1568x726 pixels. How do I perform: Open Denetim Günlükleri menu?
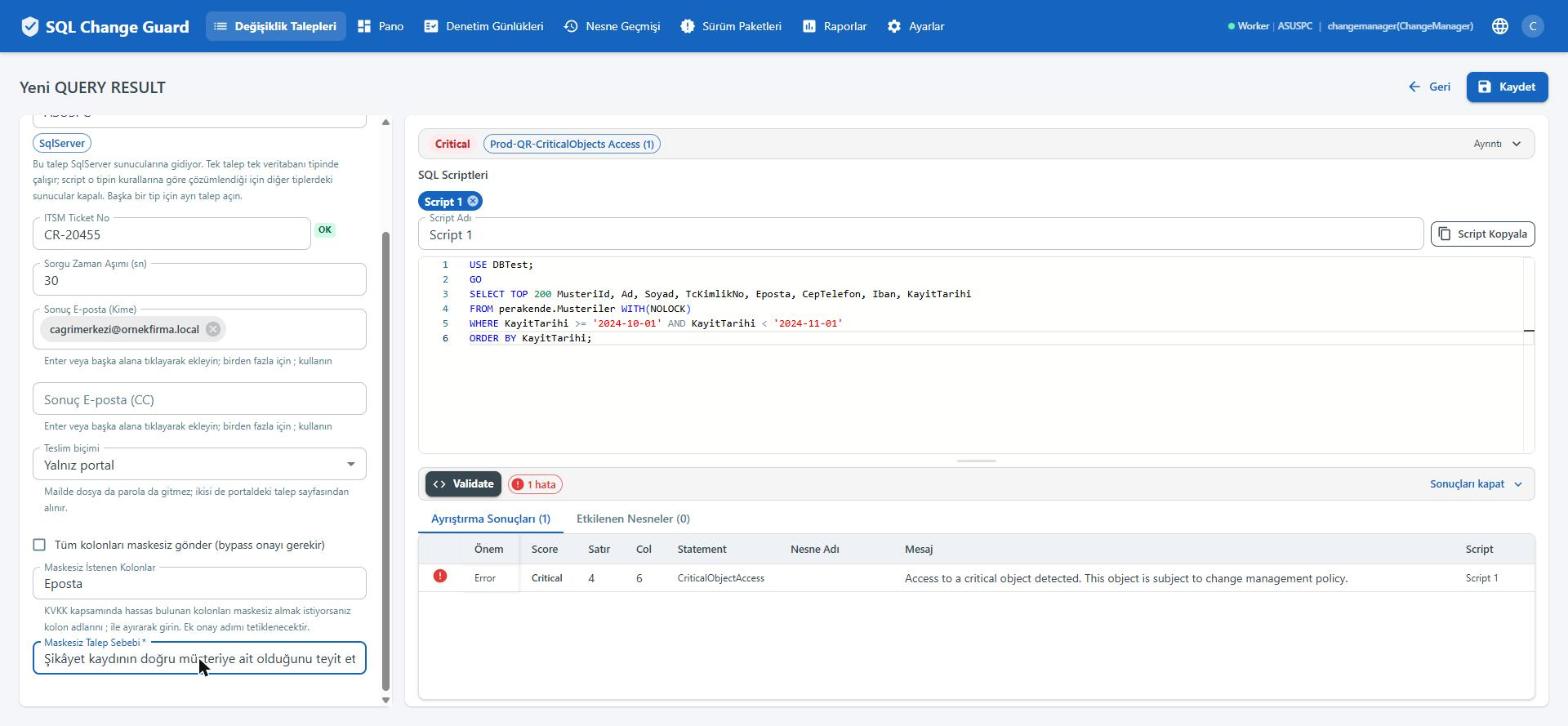point(484,26)
